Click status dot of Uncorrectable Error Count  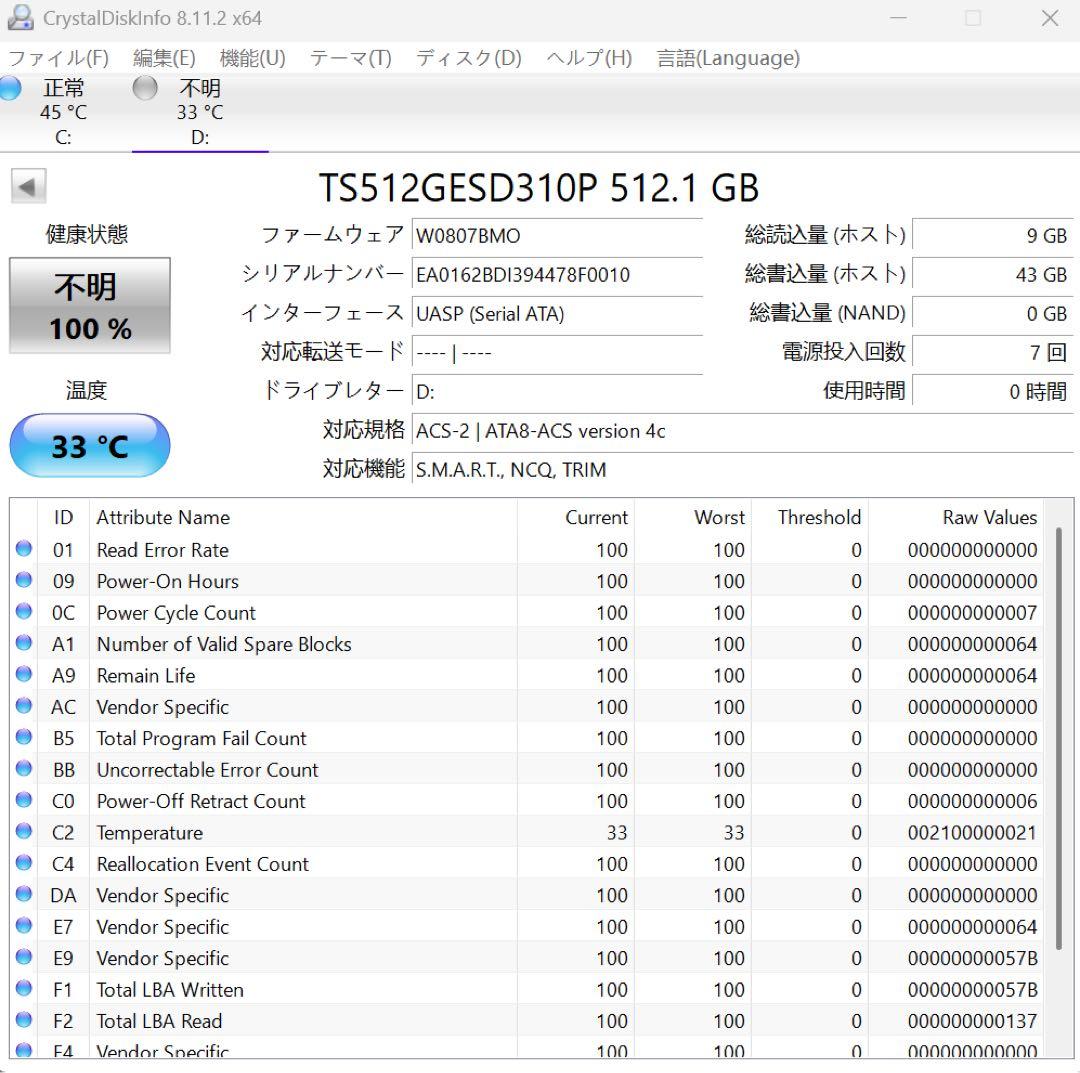pos(23,769)
